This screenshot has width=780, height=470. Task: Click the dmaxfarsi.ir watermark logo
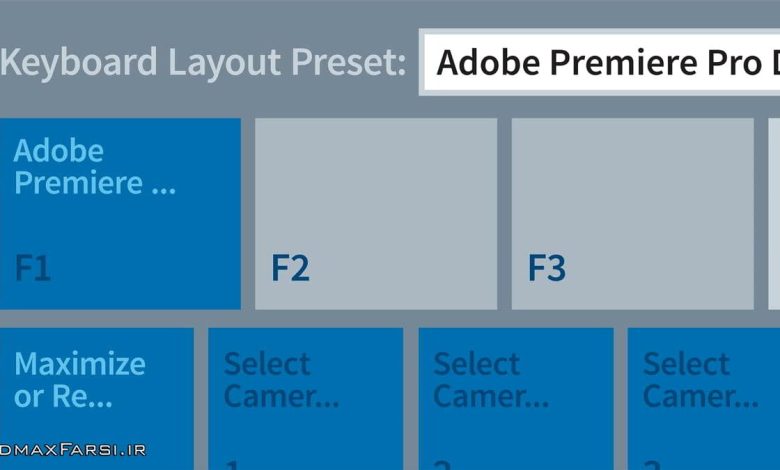tap(73, 450)
